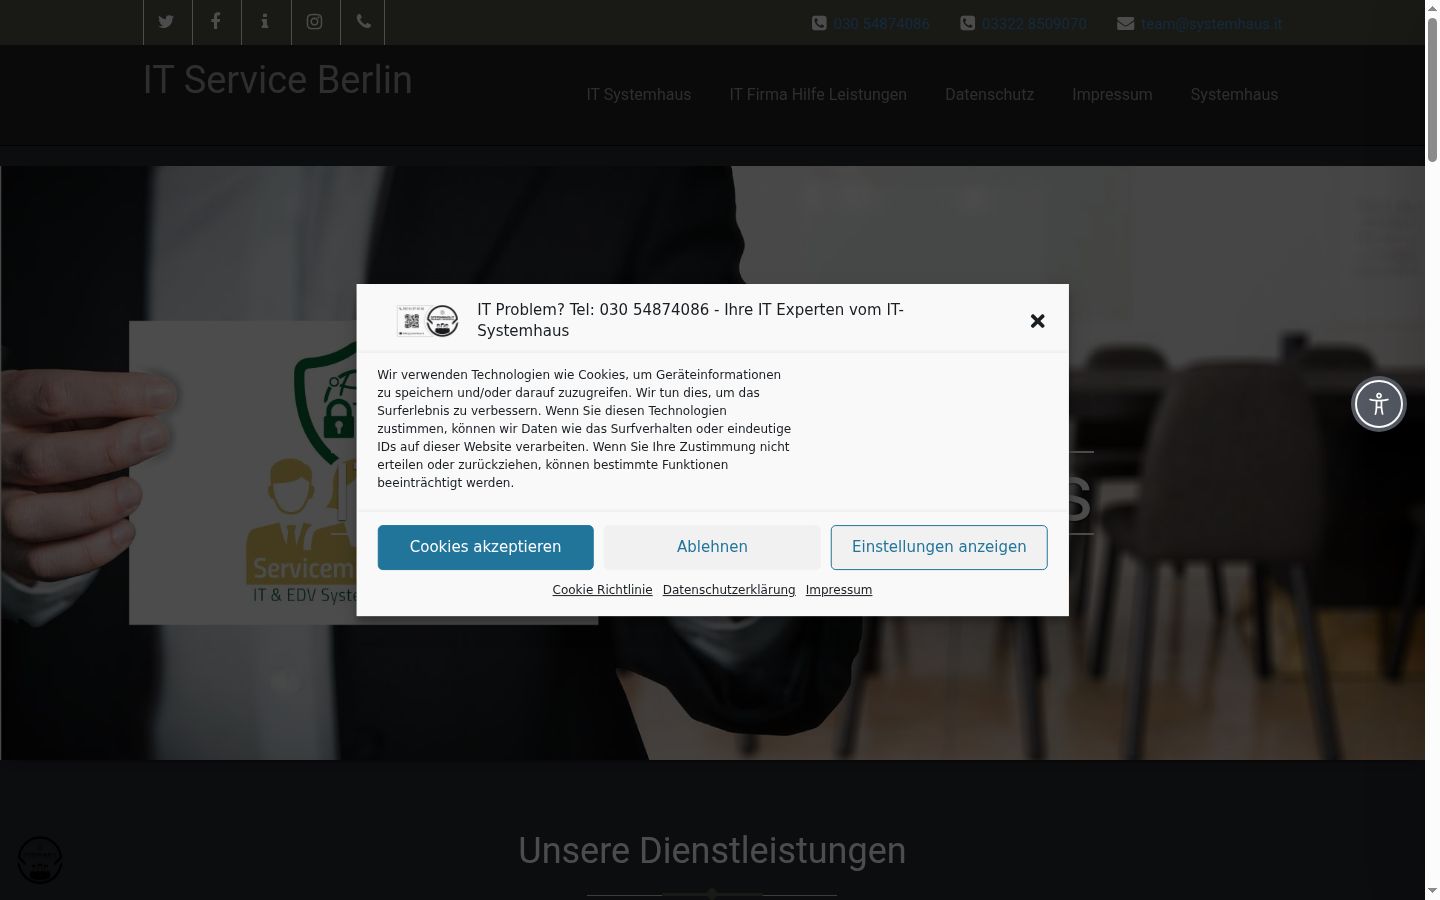Call the number 03322 8509070
The width and height of the screenshot is (1440, 900).
(x=1034, y=24)
